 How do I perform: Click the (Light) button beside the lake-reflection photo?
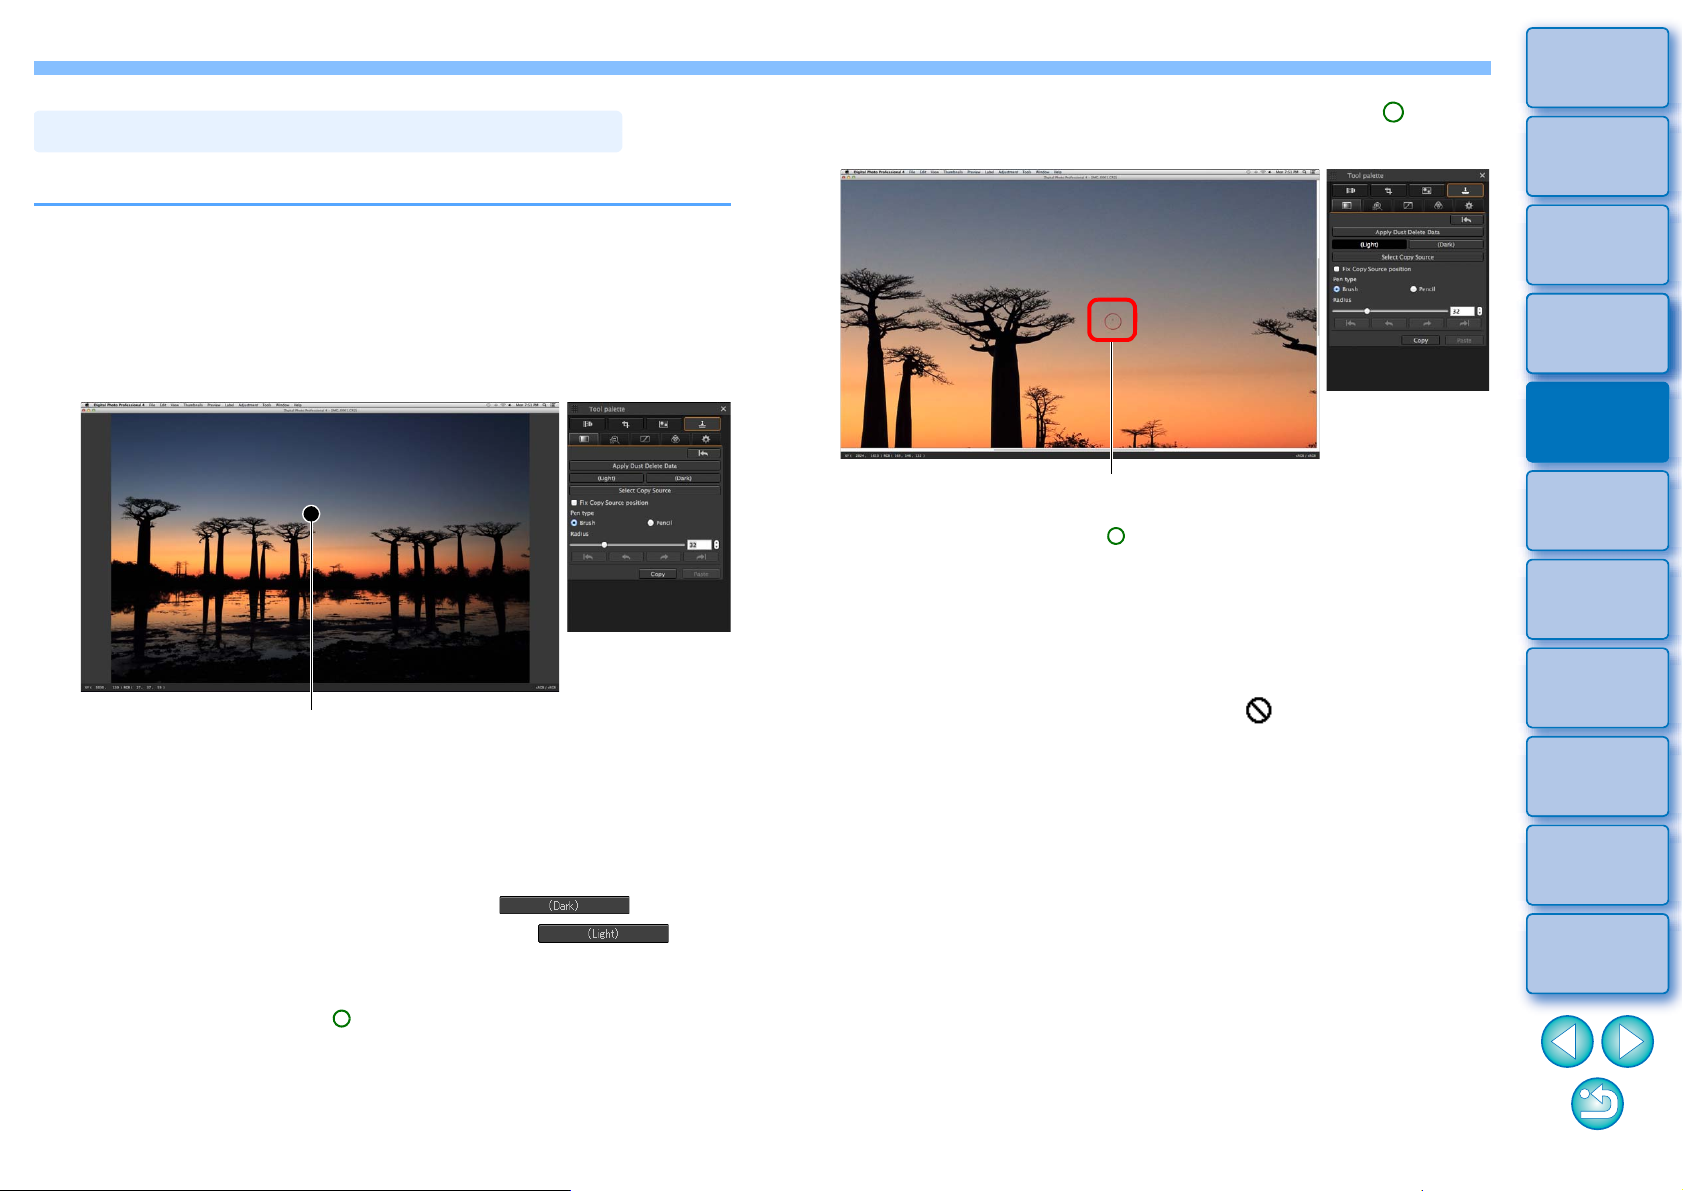[606, 478]
